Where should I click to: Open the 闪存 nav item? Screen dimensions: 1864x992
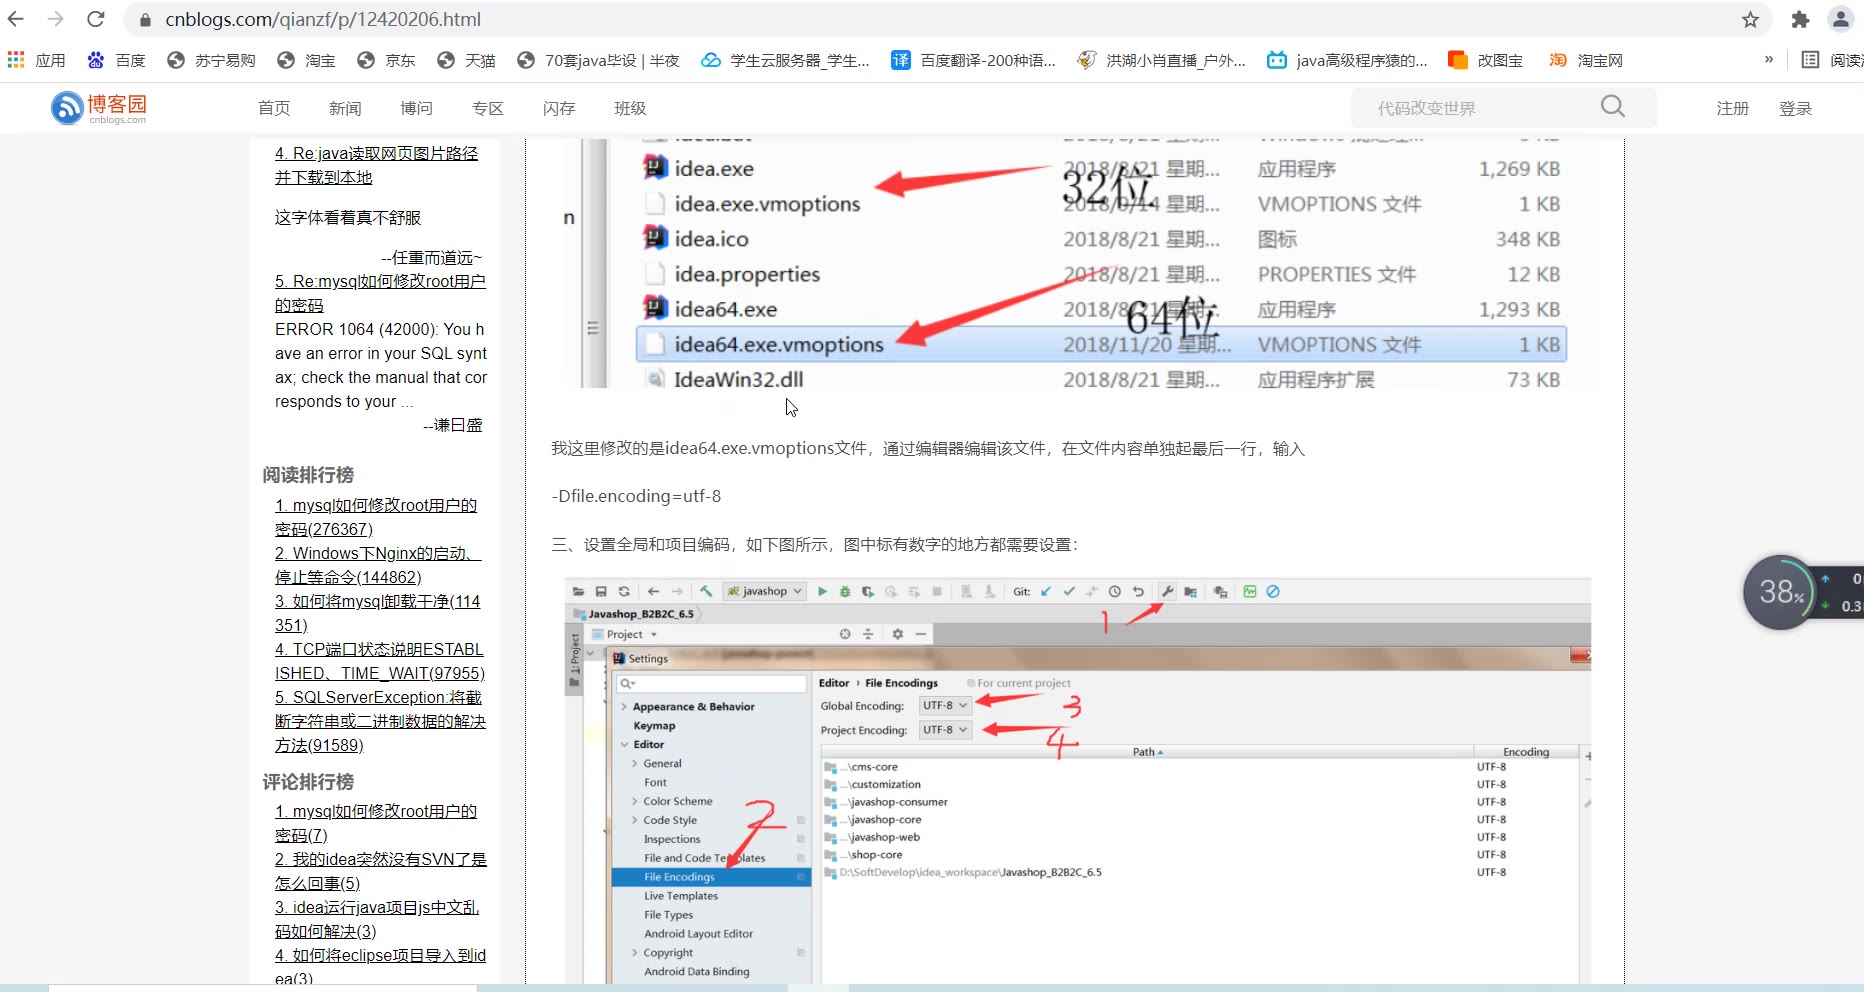[x=559, y=108]
